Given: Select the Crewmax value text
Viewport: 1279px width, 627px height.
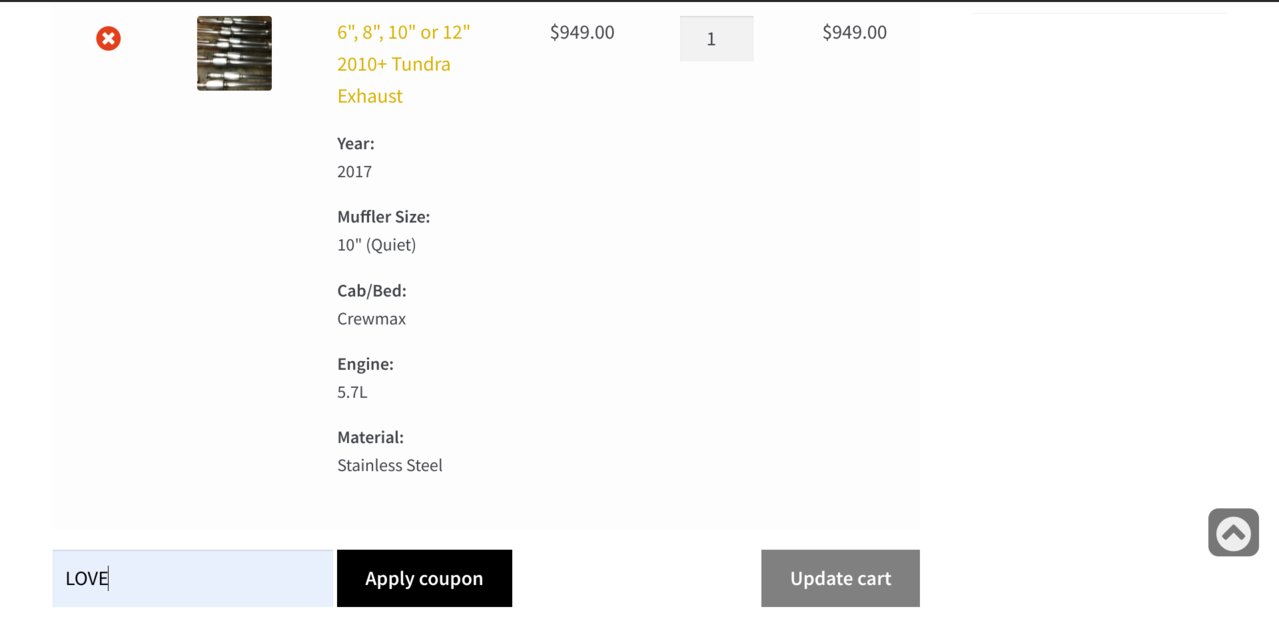Looking at the screenshot, I should (x=371, y=319).
